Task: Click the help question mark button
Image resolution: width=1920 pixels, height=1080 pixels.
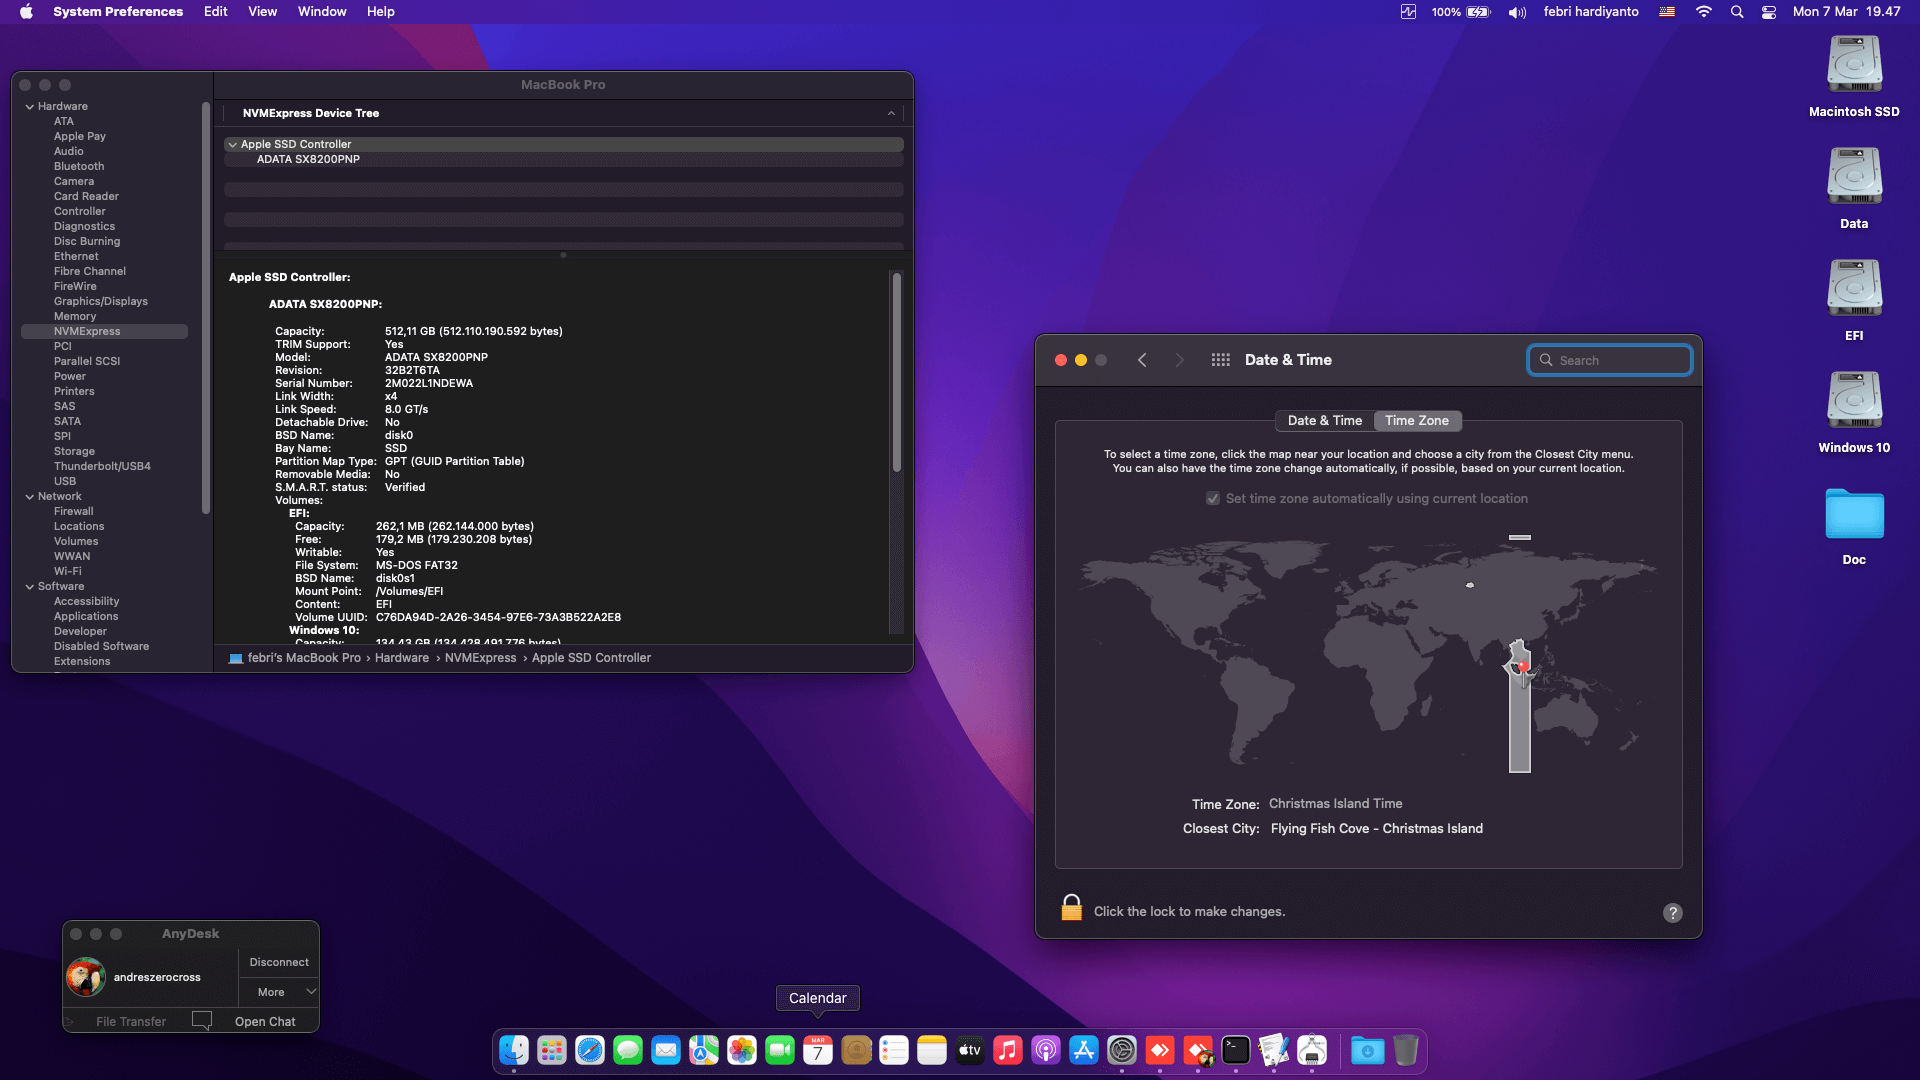Action: pos(1673,913)
